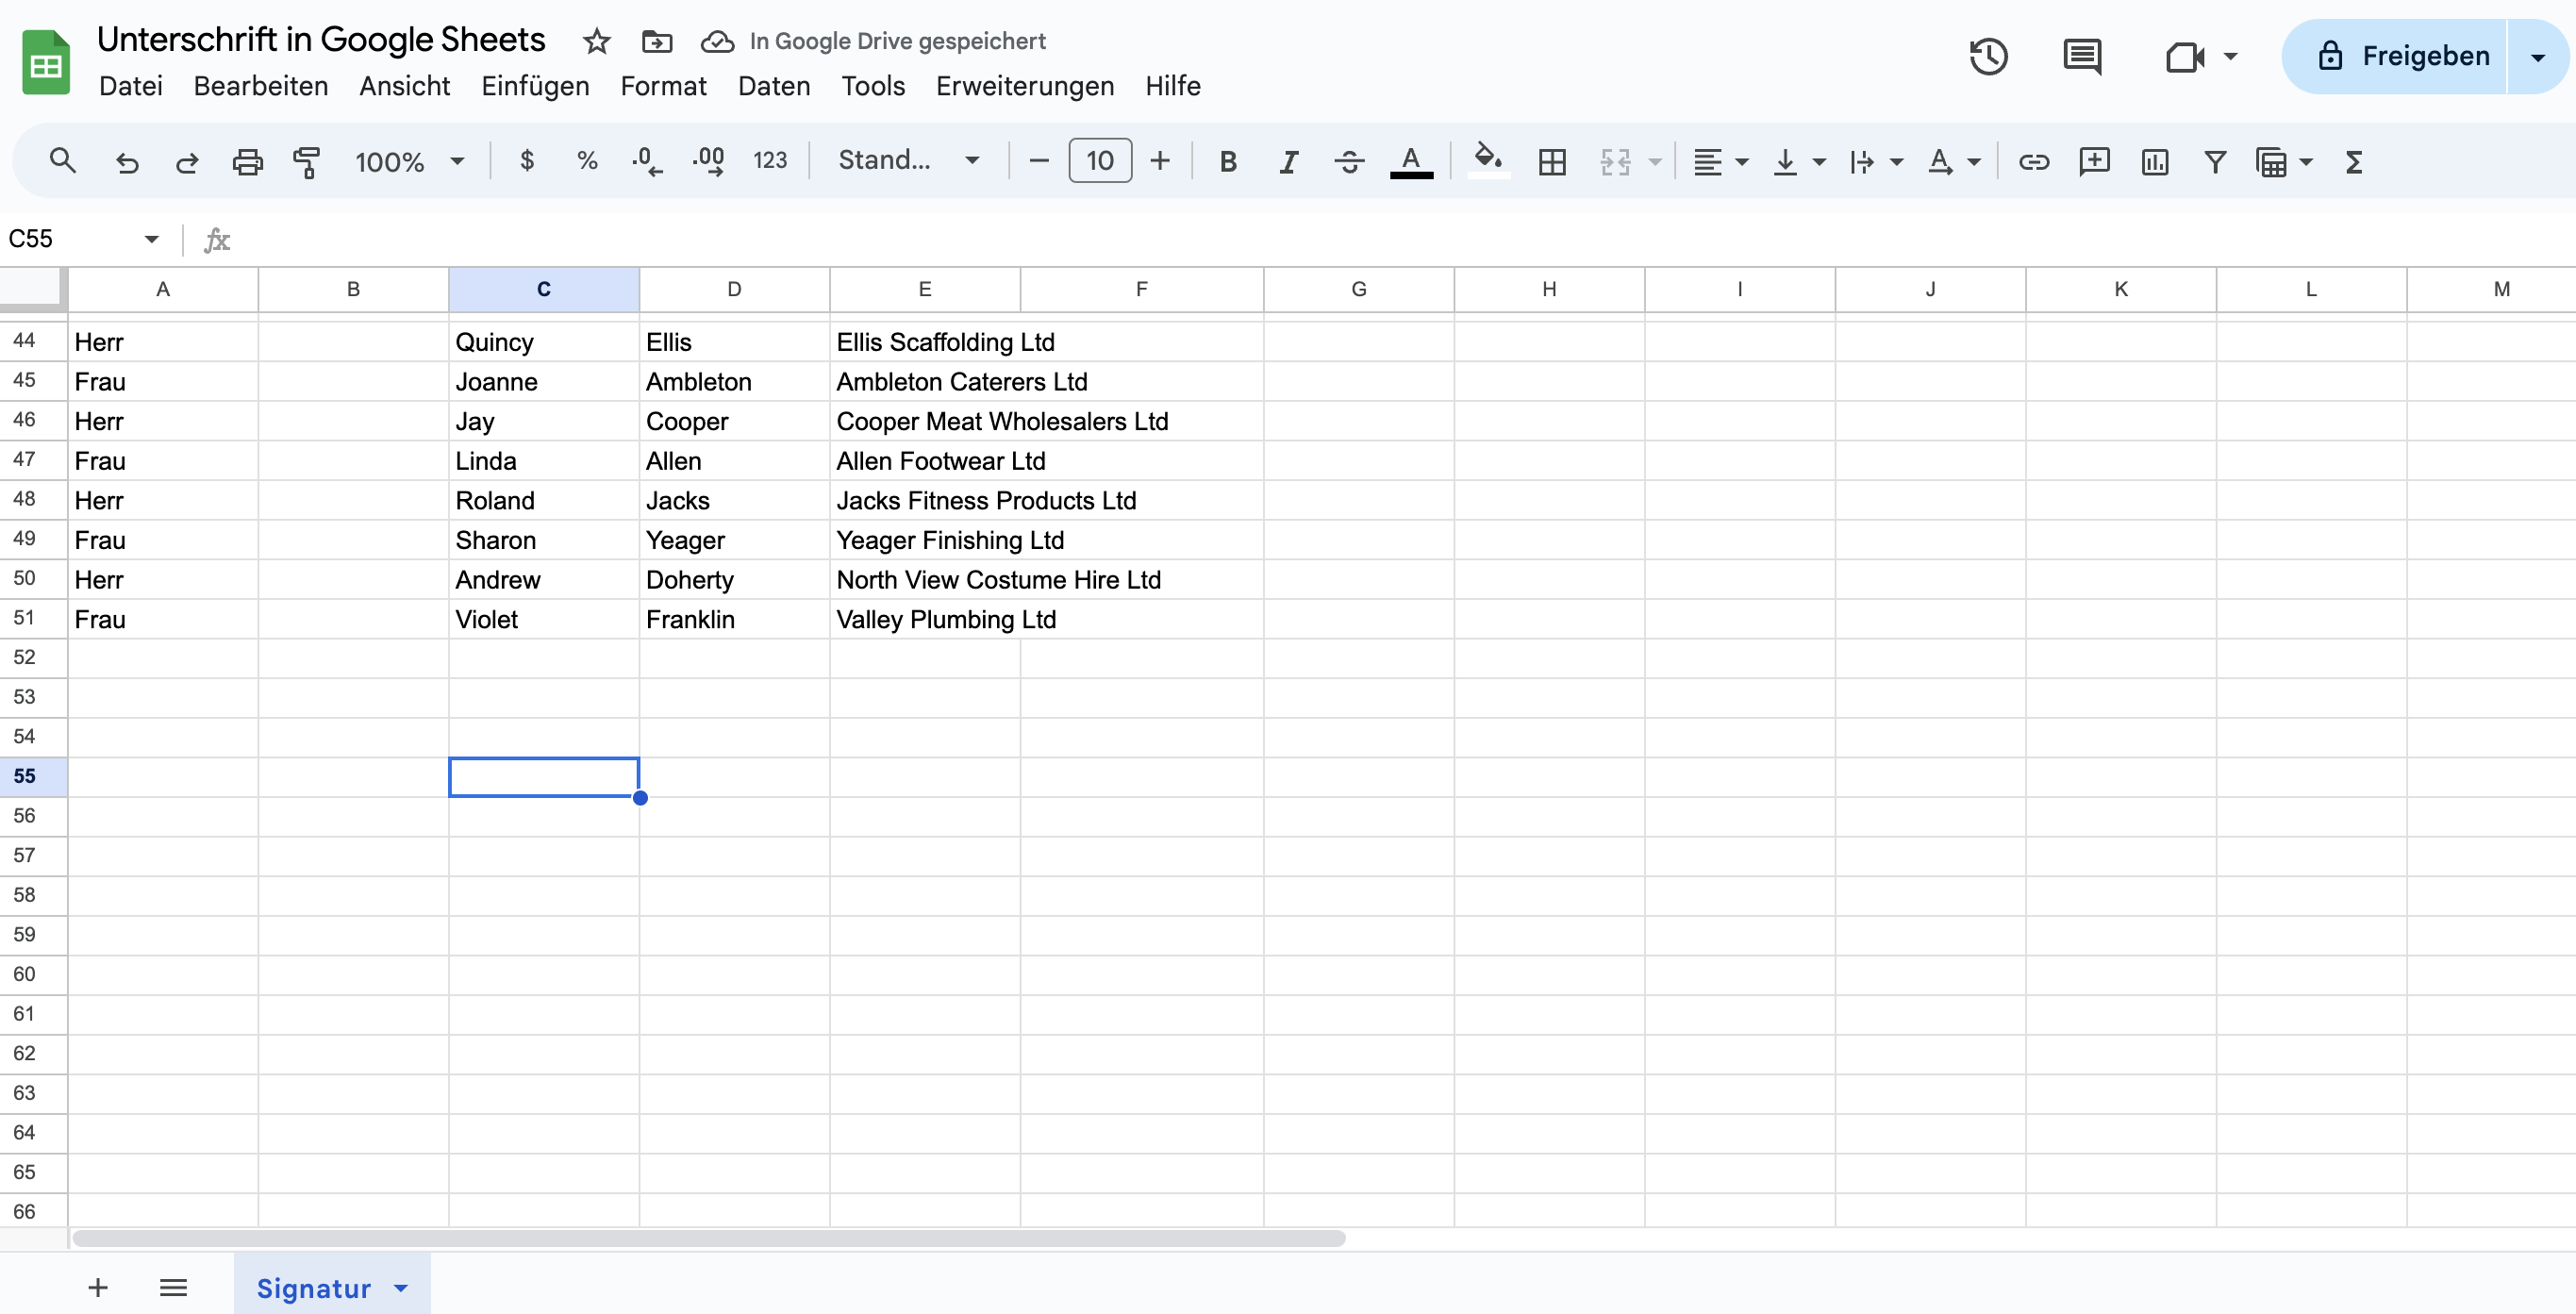Decrease decimal places
This screenshot has width=2576, height=1314.
point(647,161)
